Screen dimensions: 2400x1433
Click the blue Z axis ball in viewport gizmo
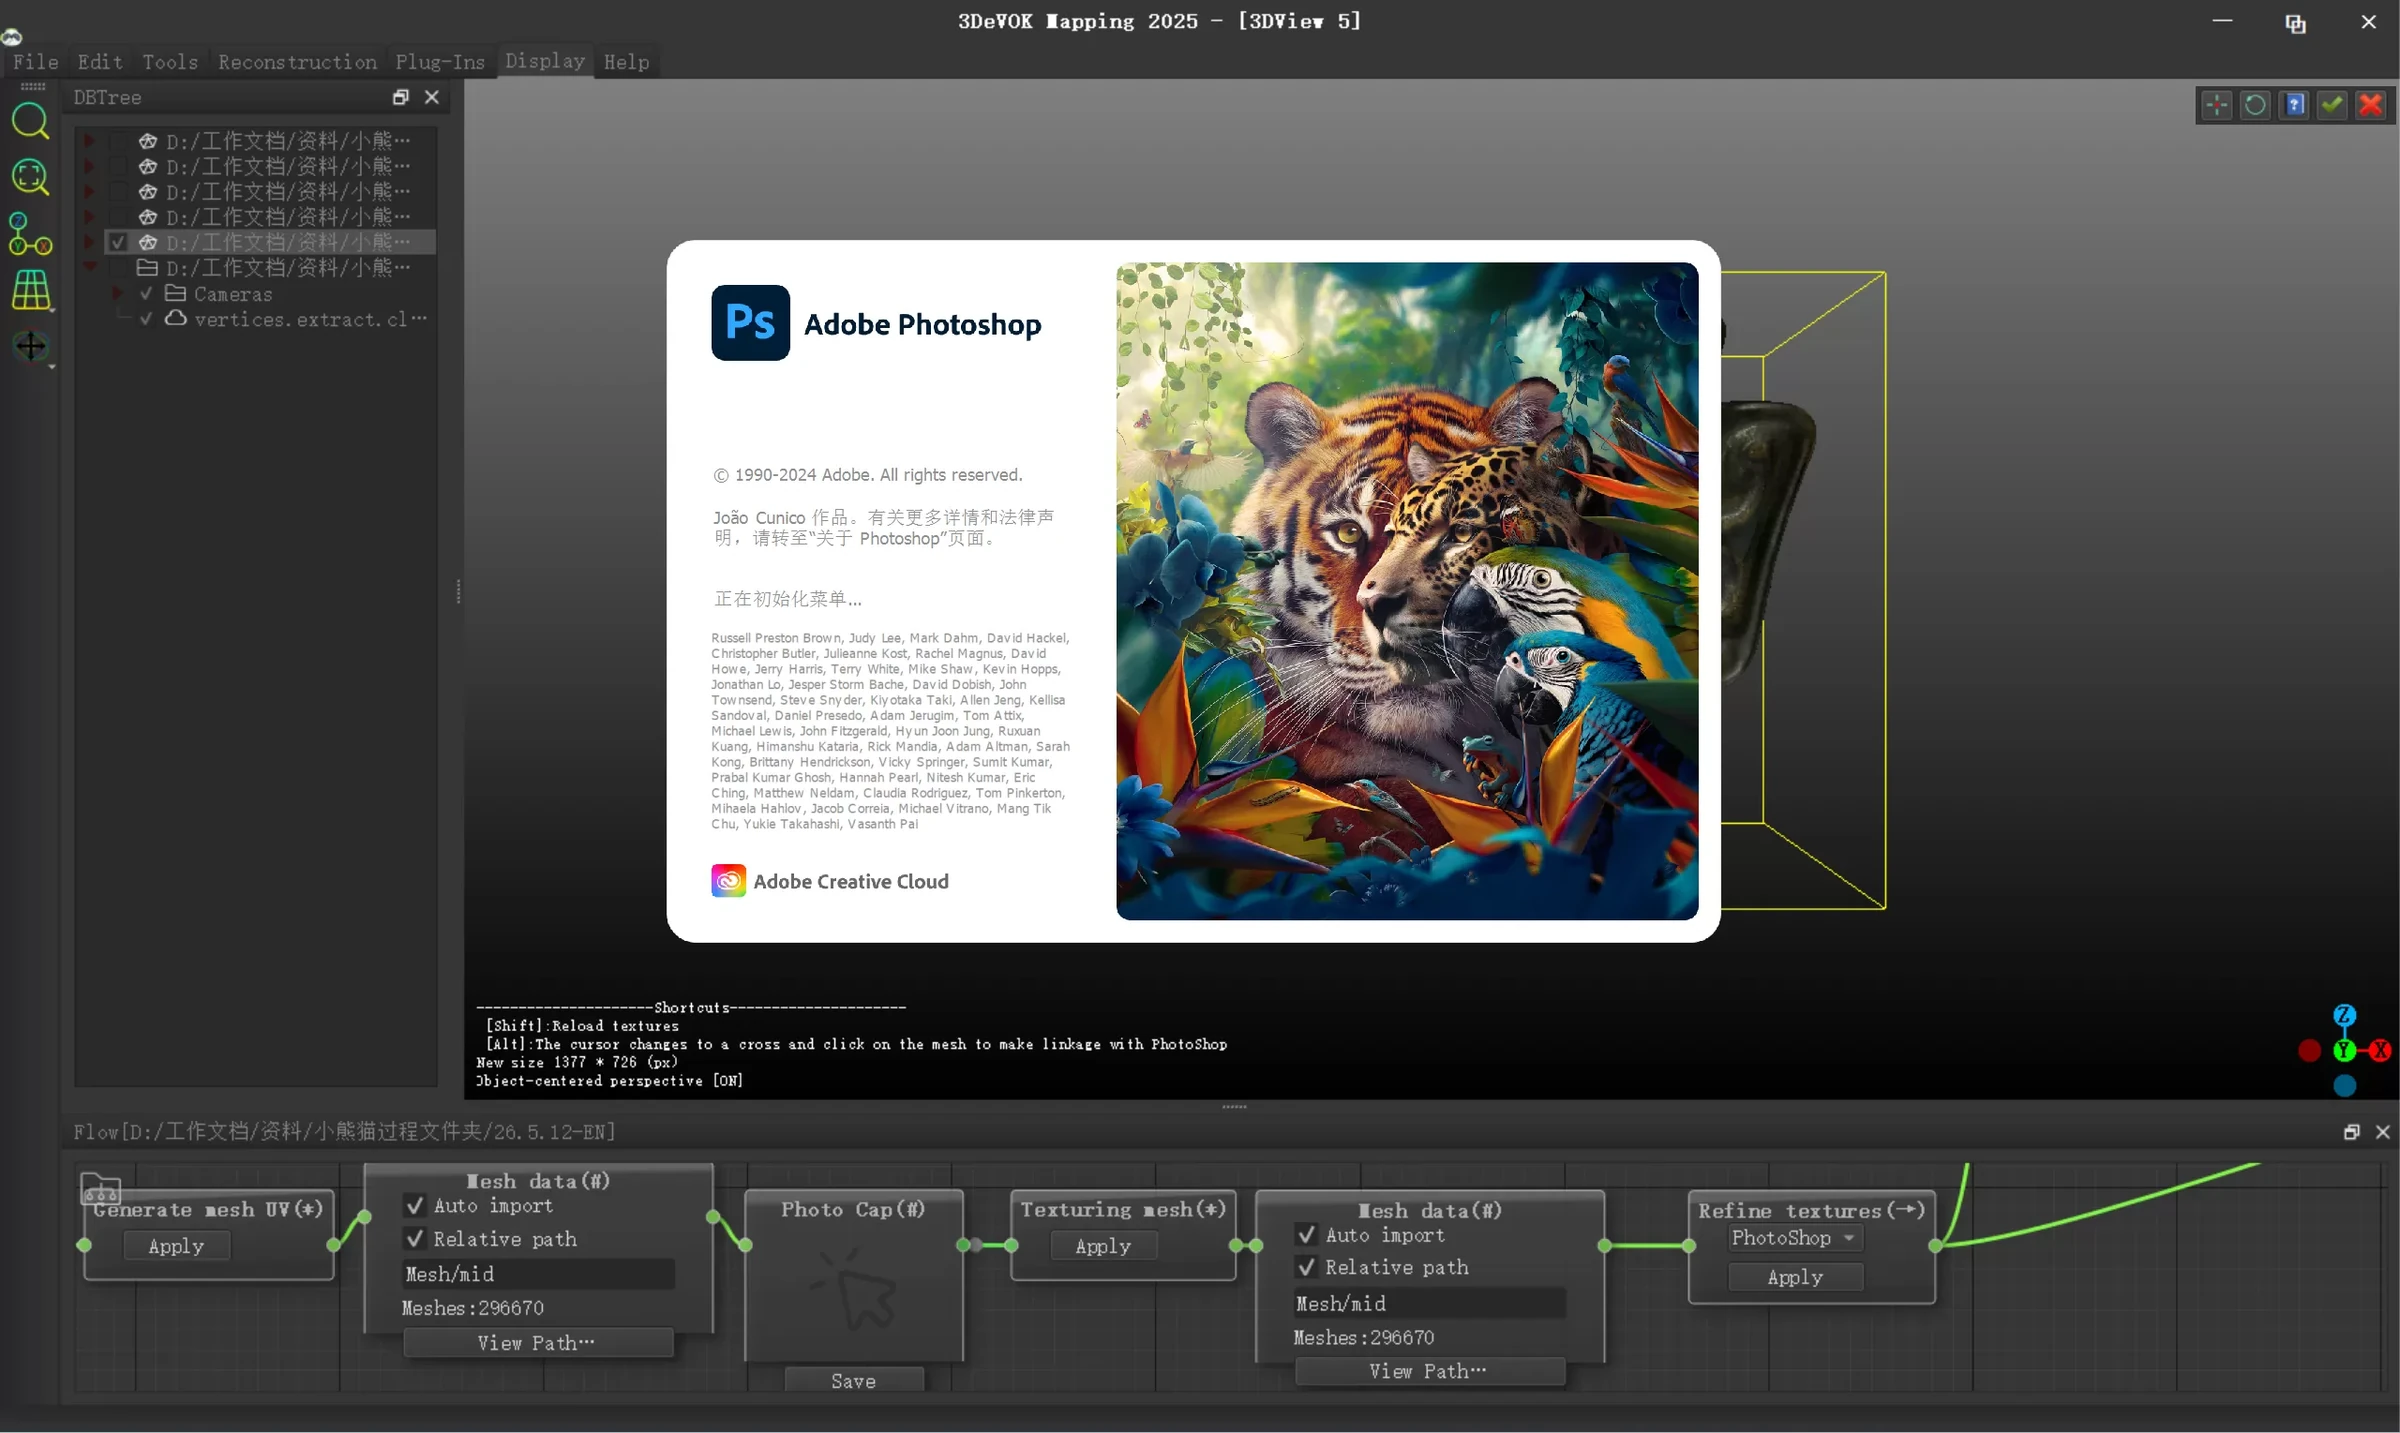click(2345, 1016)
